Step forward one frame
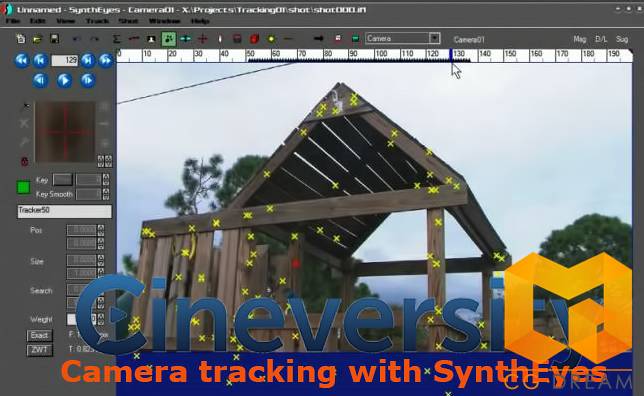The height and width of the screenshot is (396, 644). point(87,80)
